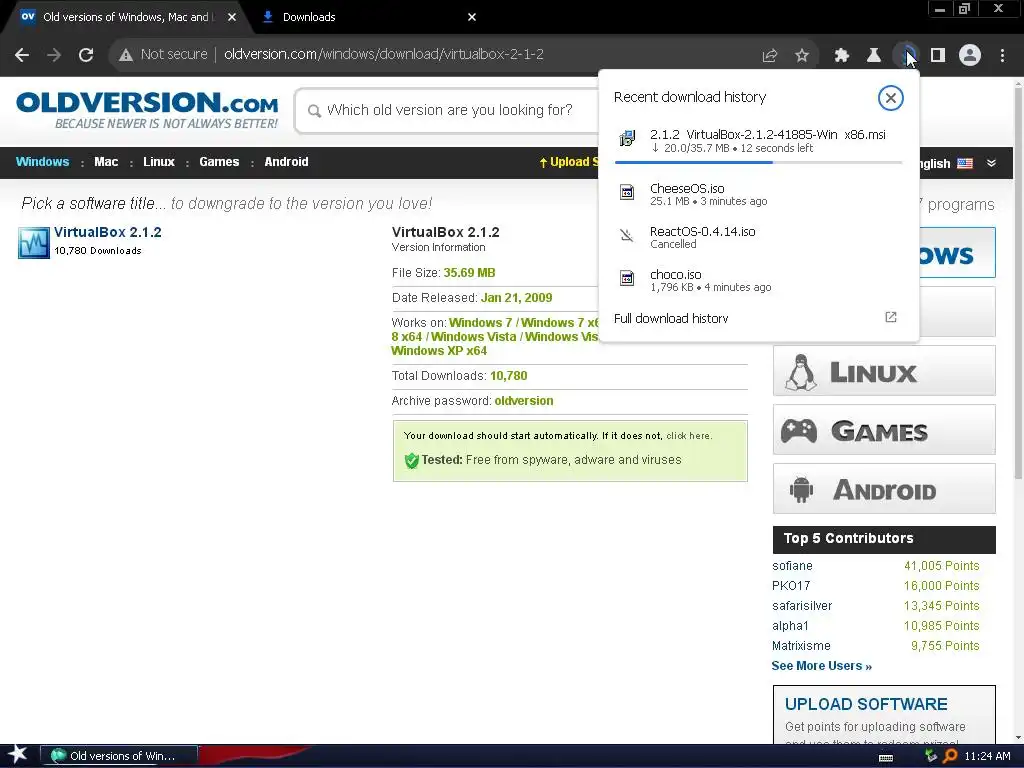Image resolution: width=1024 pixels, height=768 pixels.
Task: Click the Linux penguin icon
Action: (801, 372)
